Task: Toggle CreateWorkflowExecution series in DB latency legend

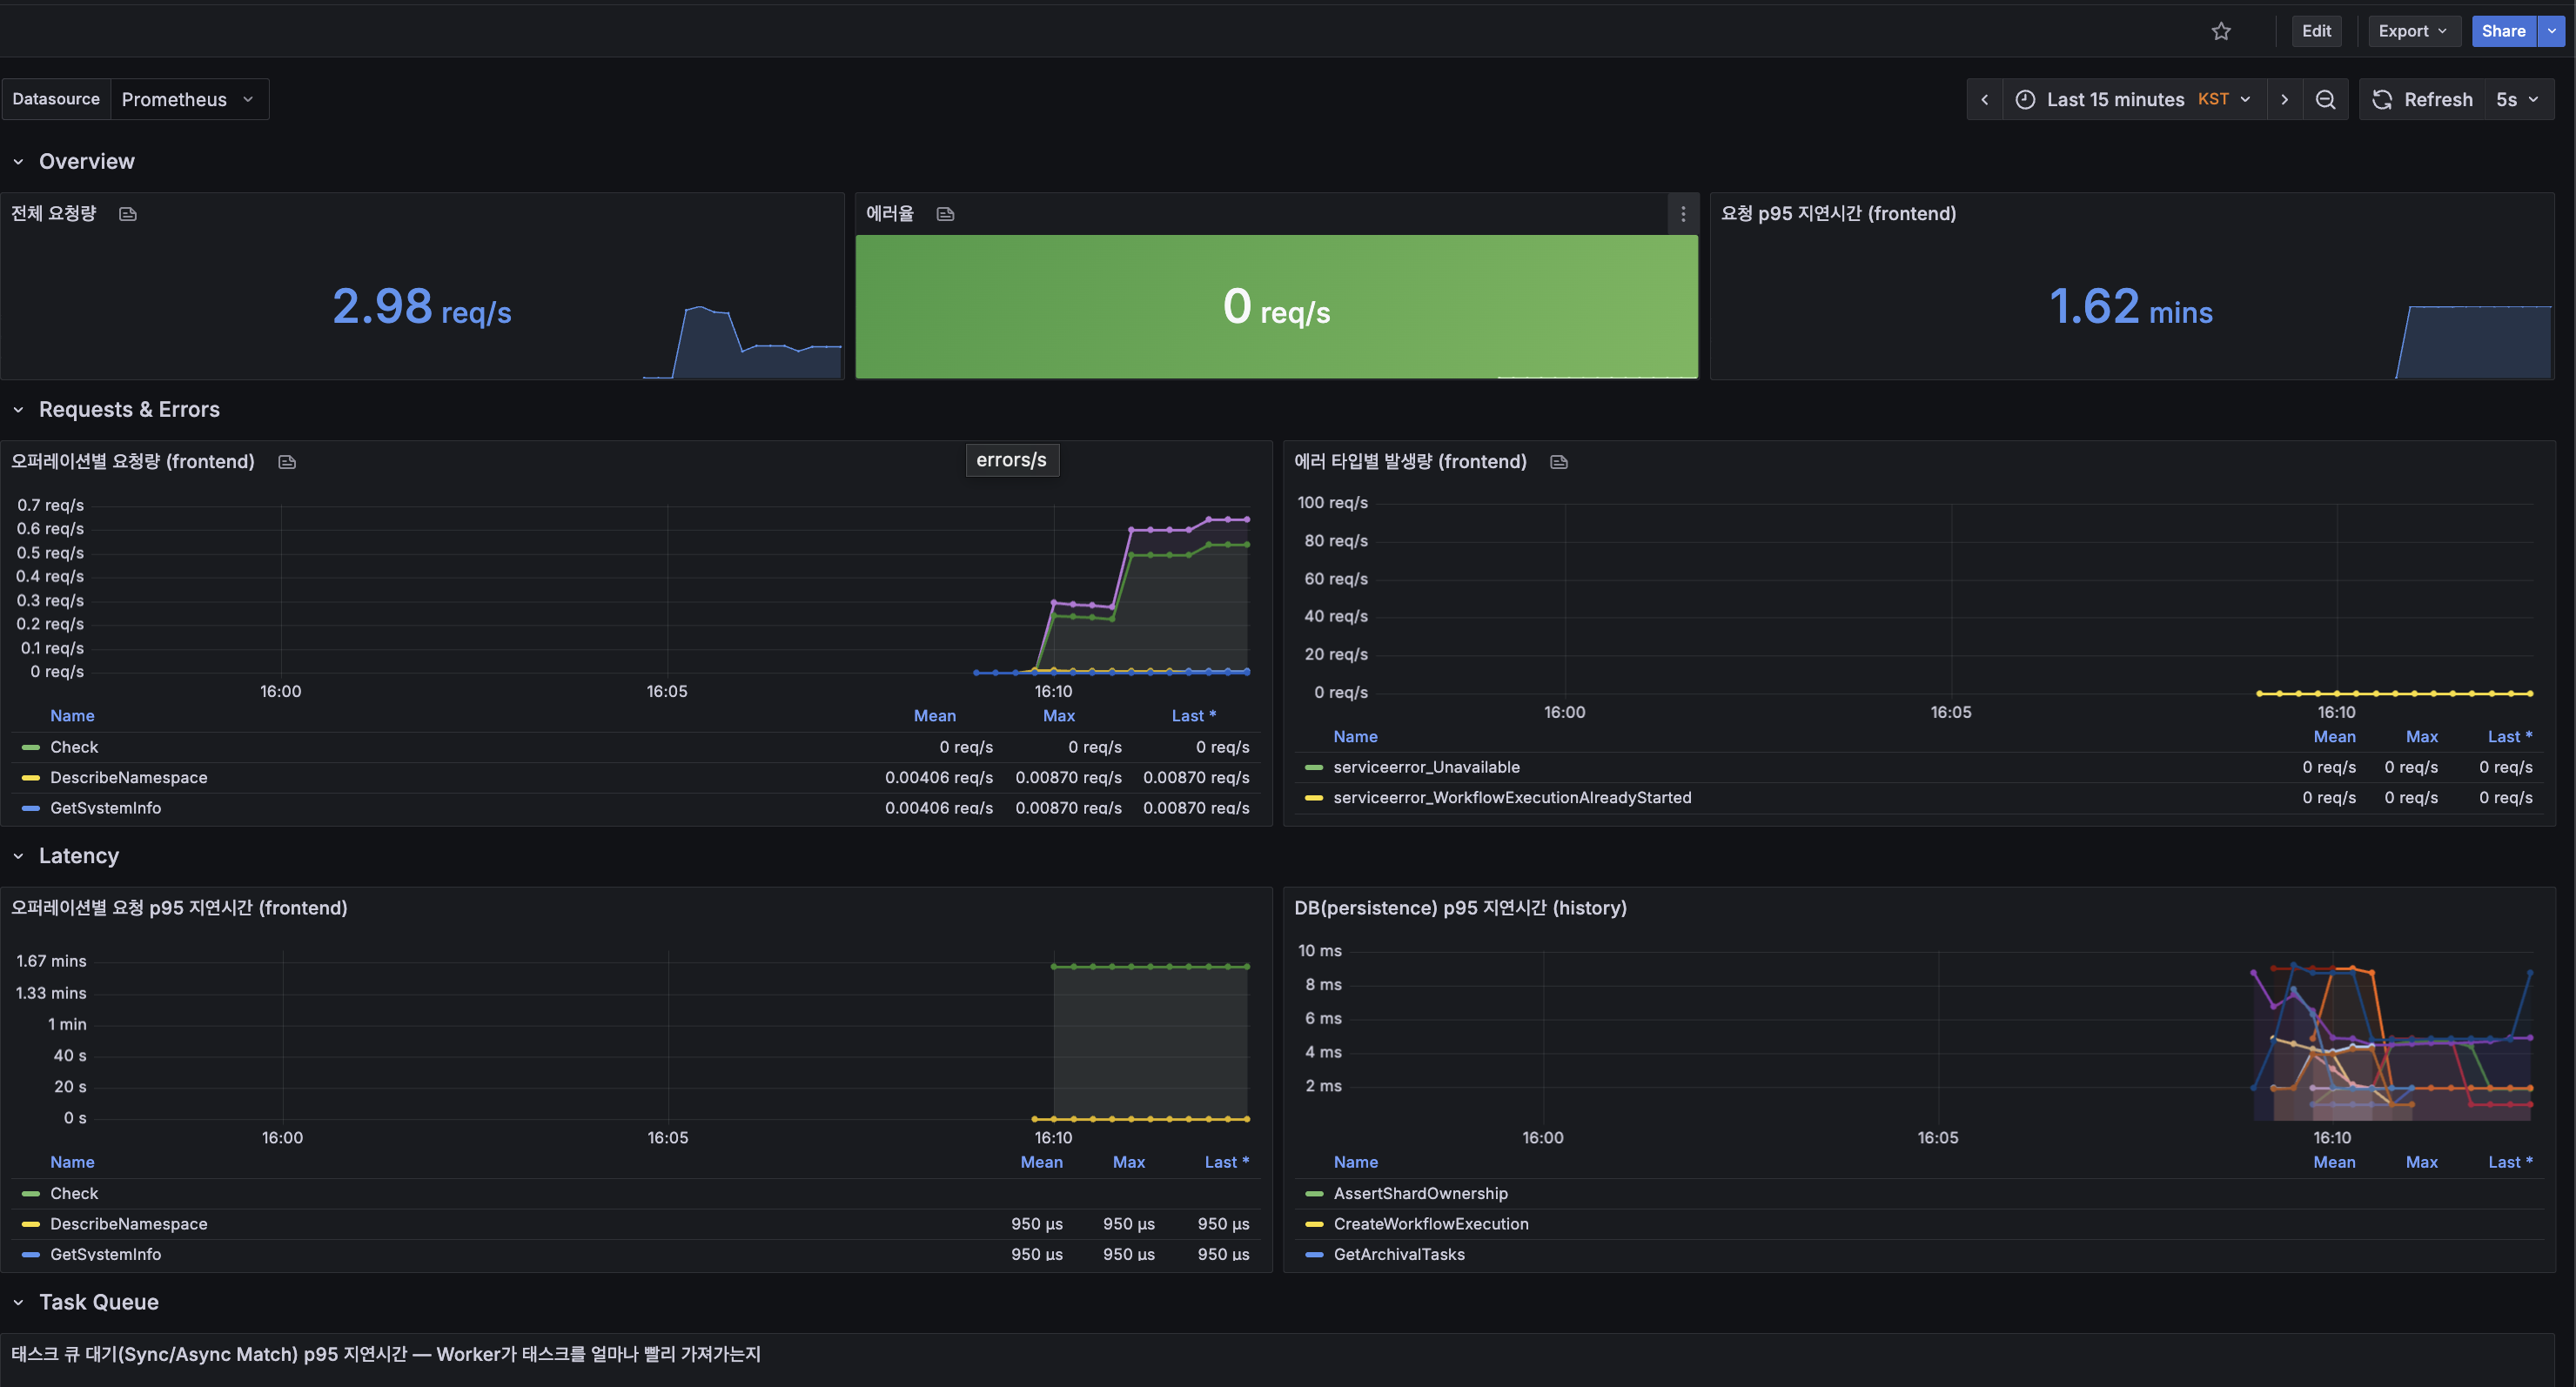Action: [x=1431, y=1224]
